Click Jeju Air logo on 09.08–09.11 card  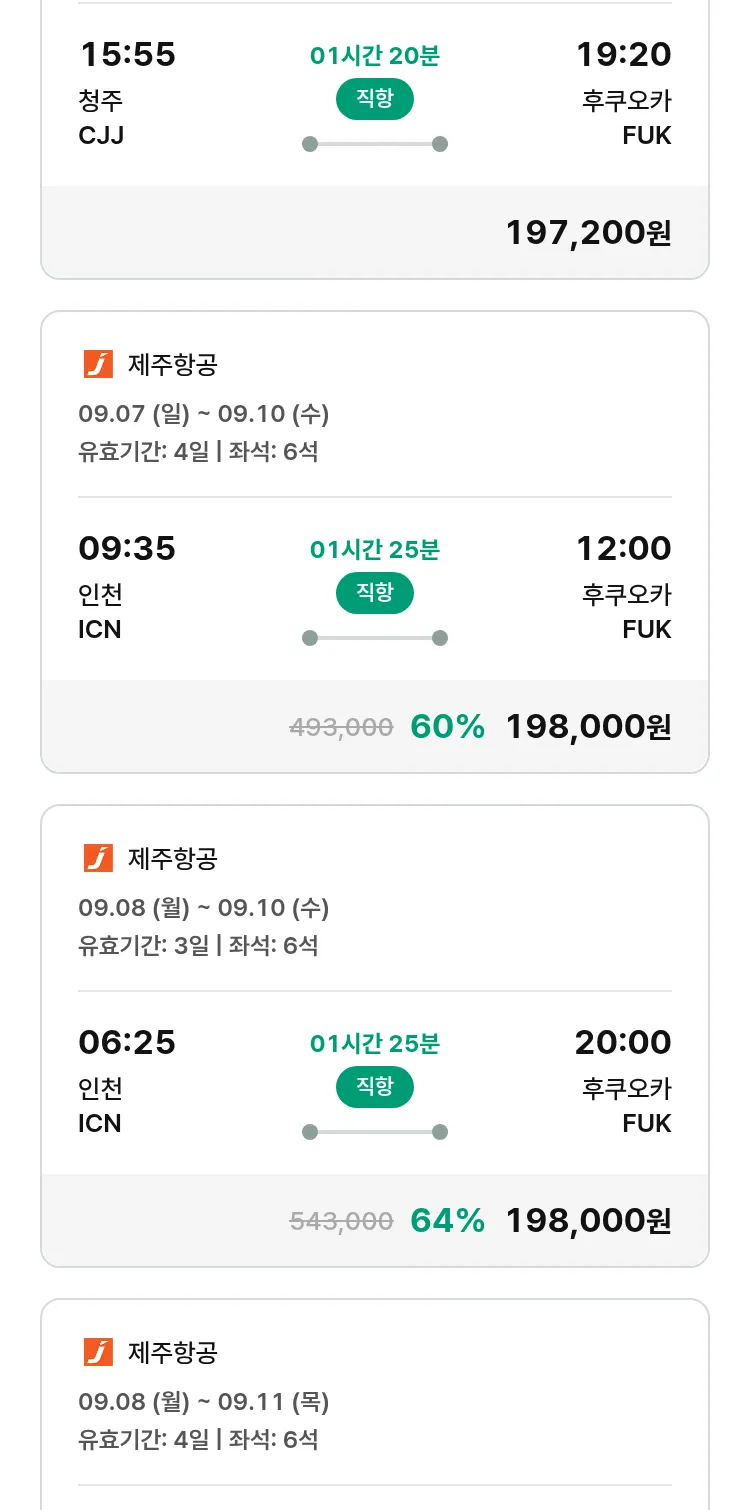point(98,1353)
